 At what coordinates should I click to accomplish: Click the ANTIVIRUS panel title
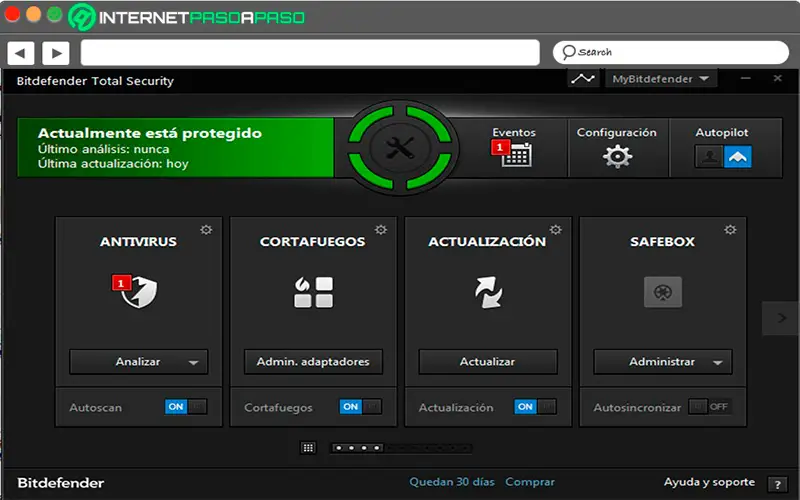coord(138,241)
